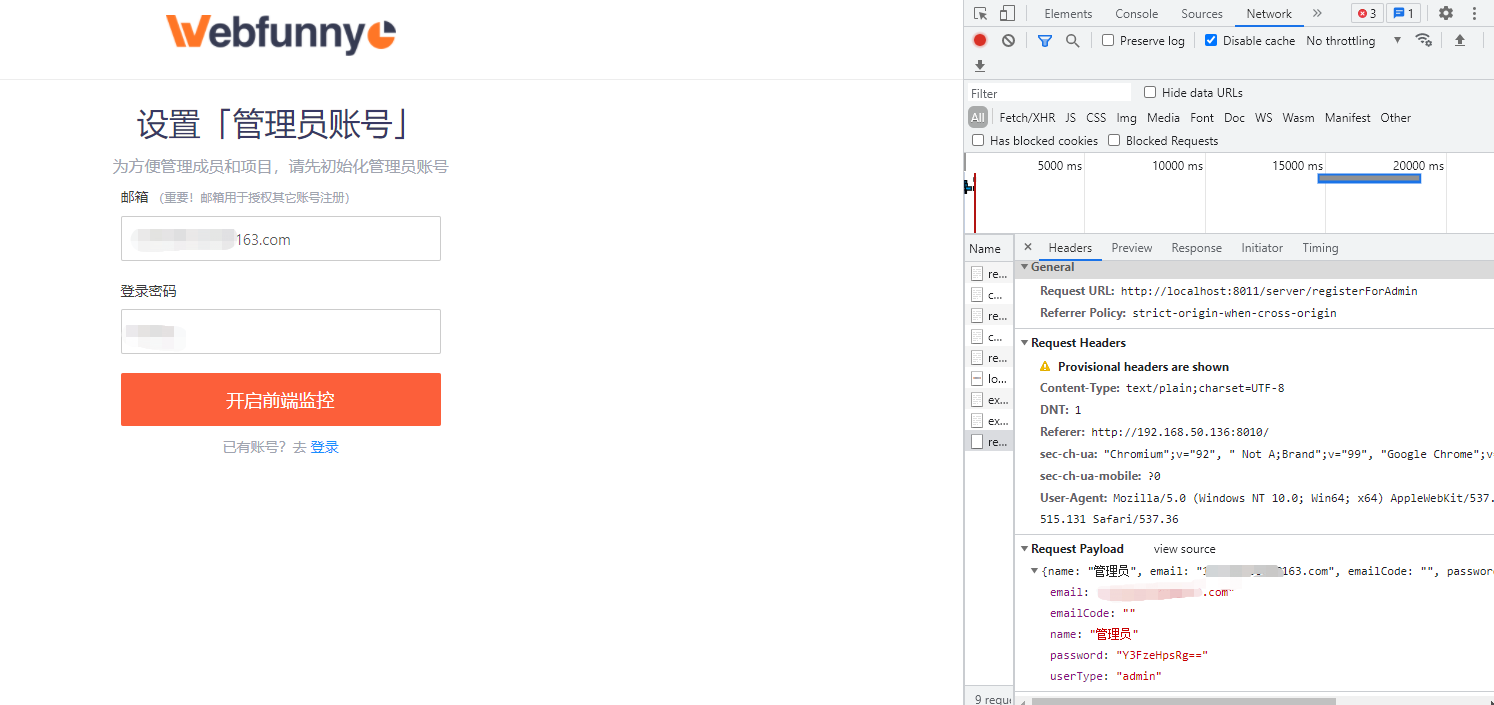1494x705 pixels.
Task: Uncheck Disable cache checkbox
Action: tap(1211, 40)
